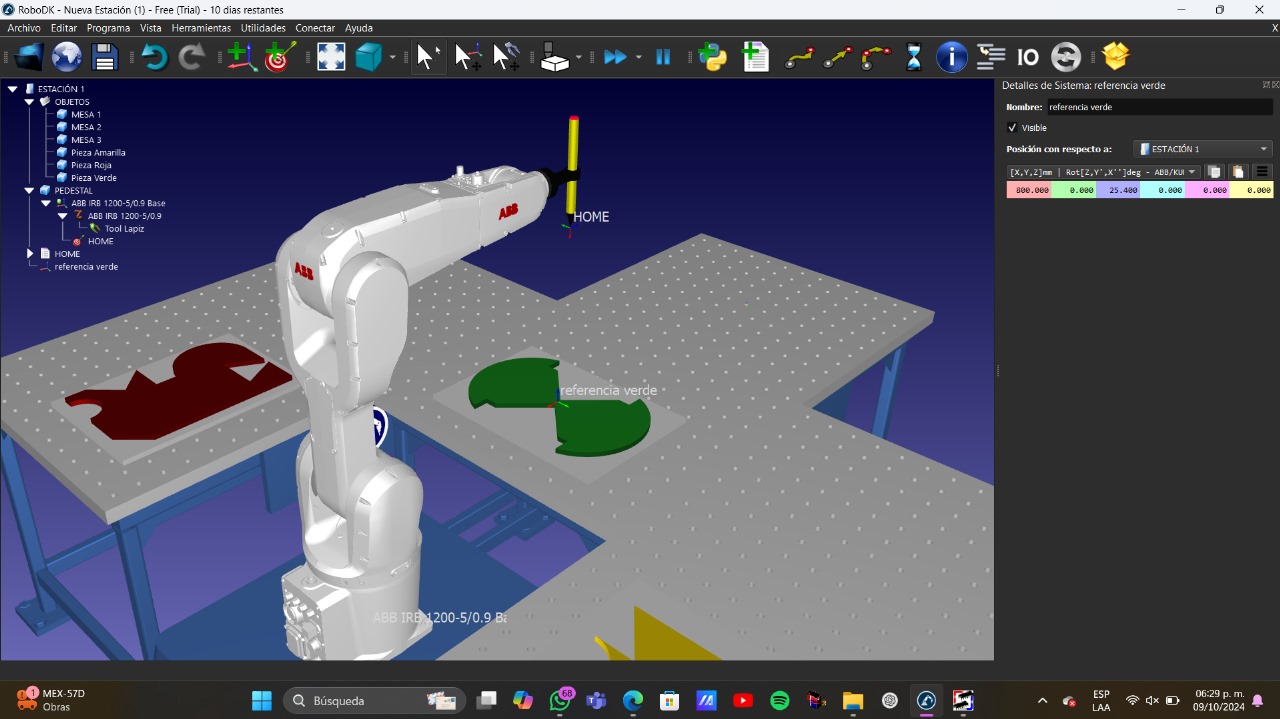This screenshot has width=1280, height=719.
Task: Select Pieza Amarilla in the tree
Action: pos(98,153)
